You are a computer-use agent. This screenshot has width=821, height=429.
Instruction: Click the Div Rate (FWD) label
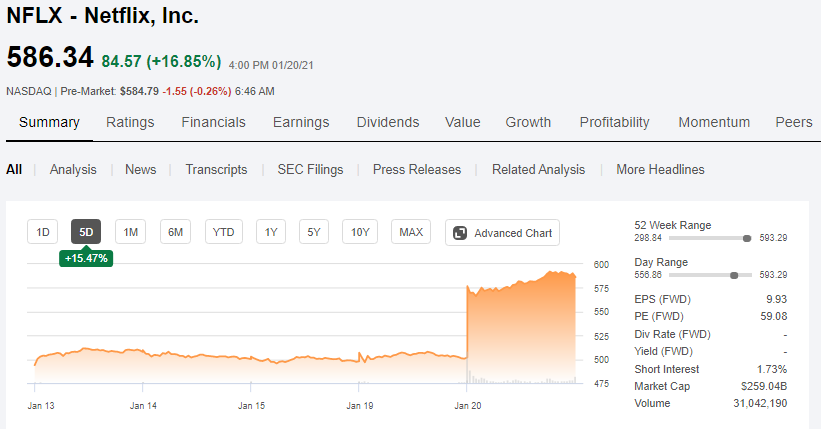[672, 334]
